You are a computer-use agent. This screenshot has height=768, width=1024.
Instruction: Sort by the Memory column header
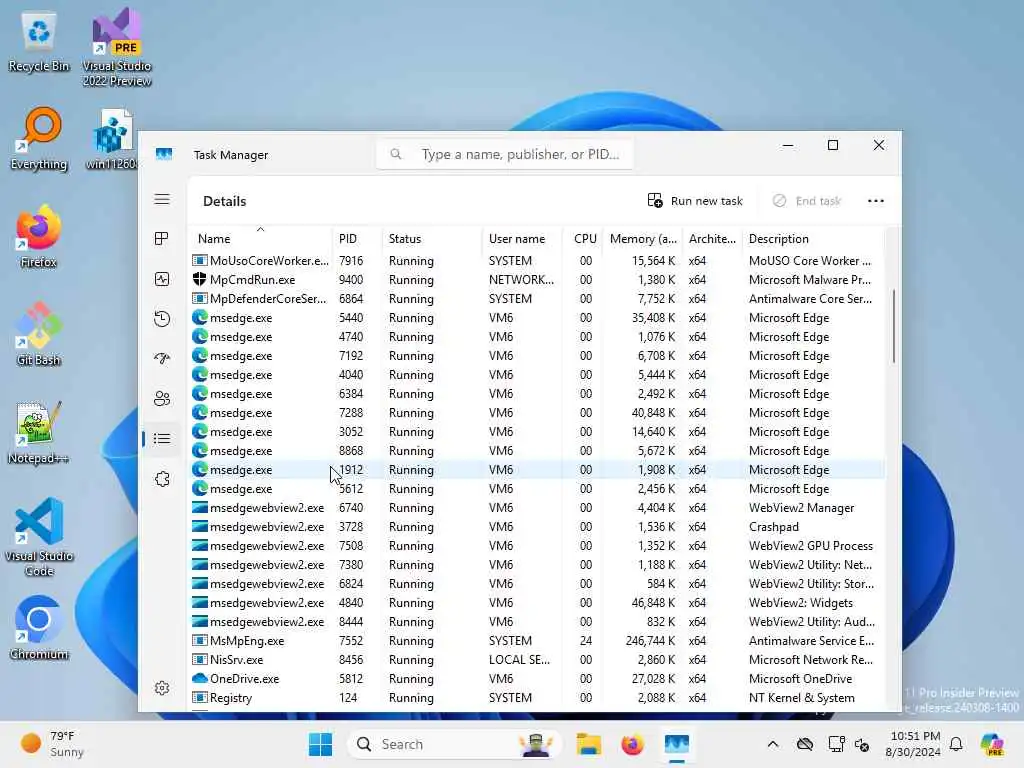[x=643, y=238]
